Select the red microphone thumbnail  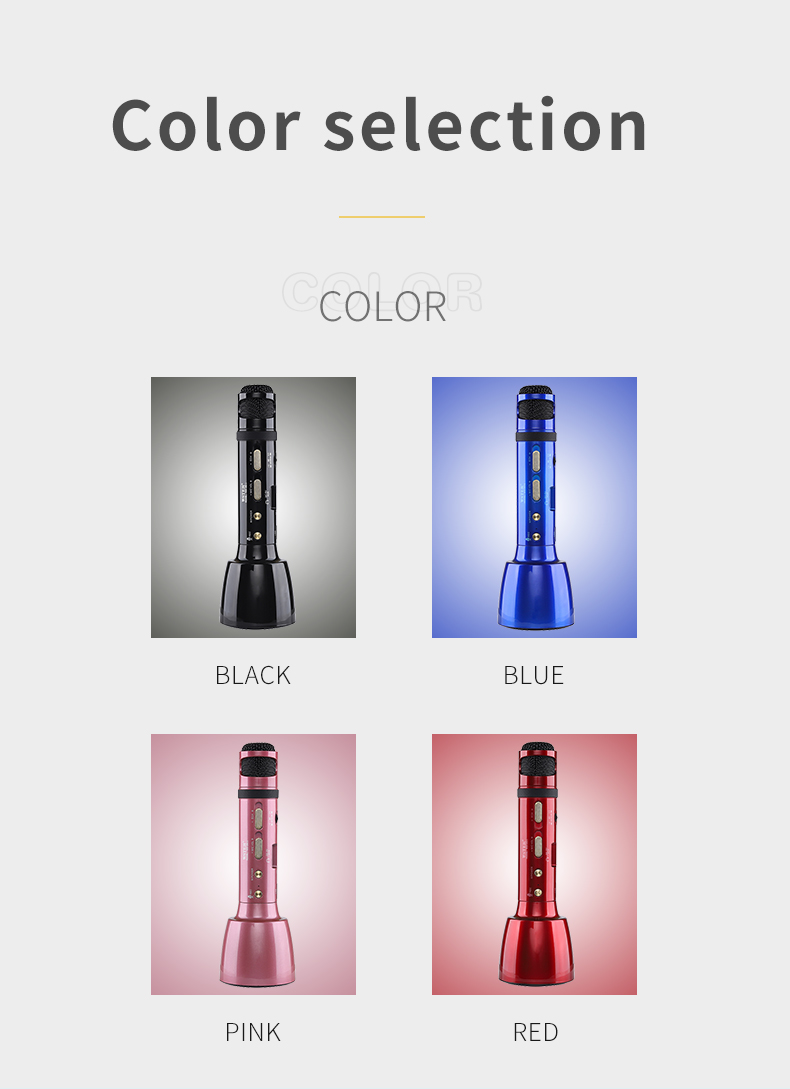(534, 864)
